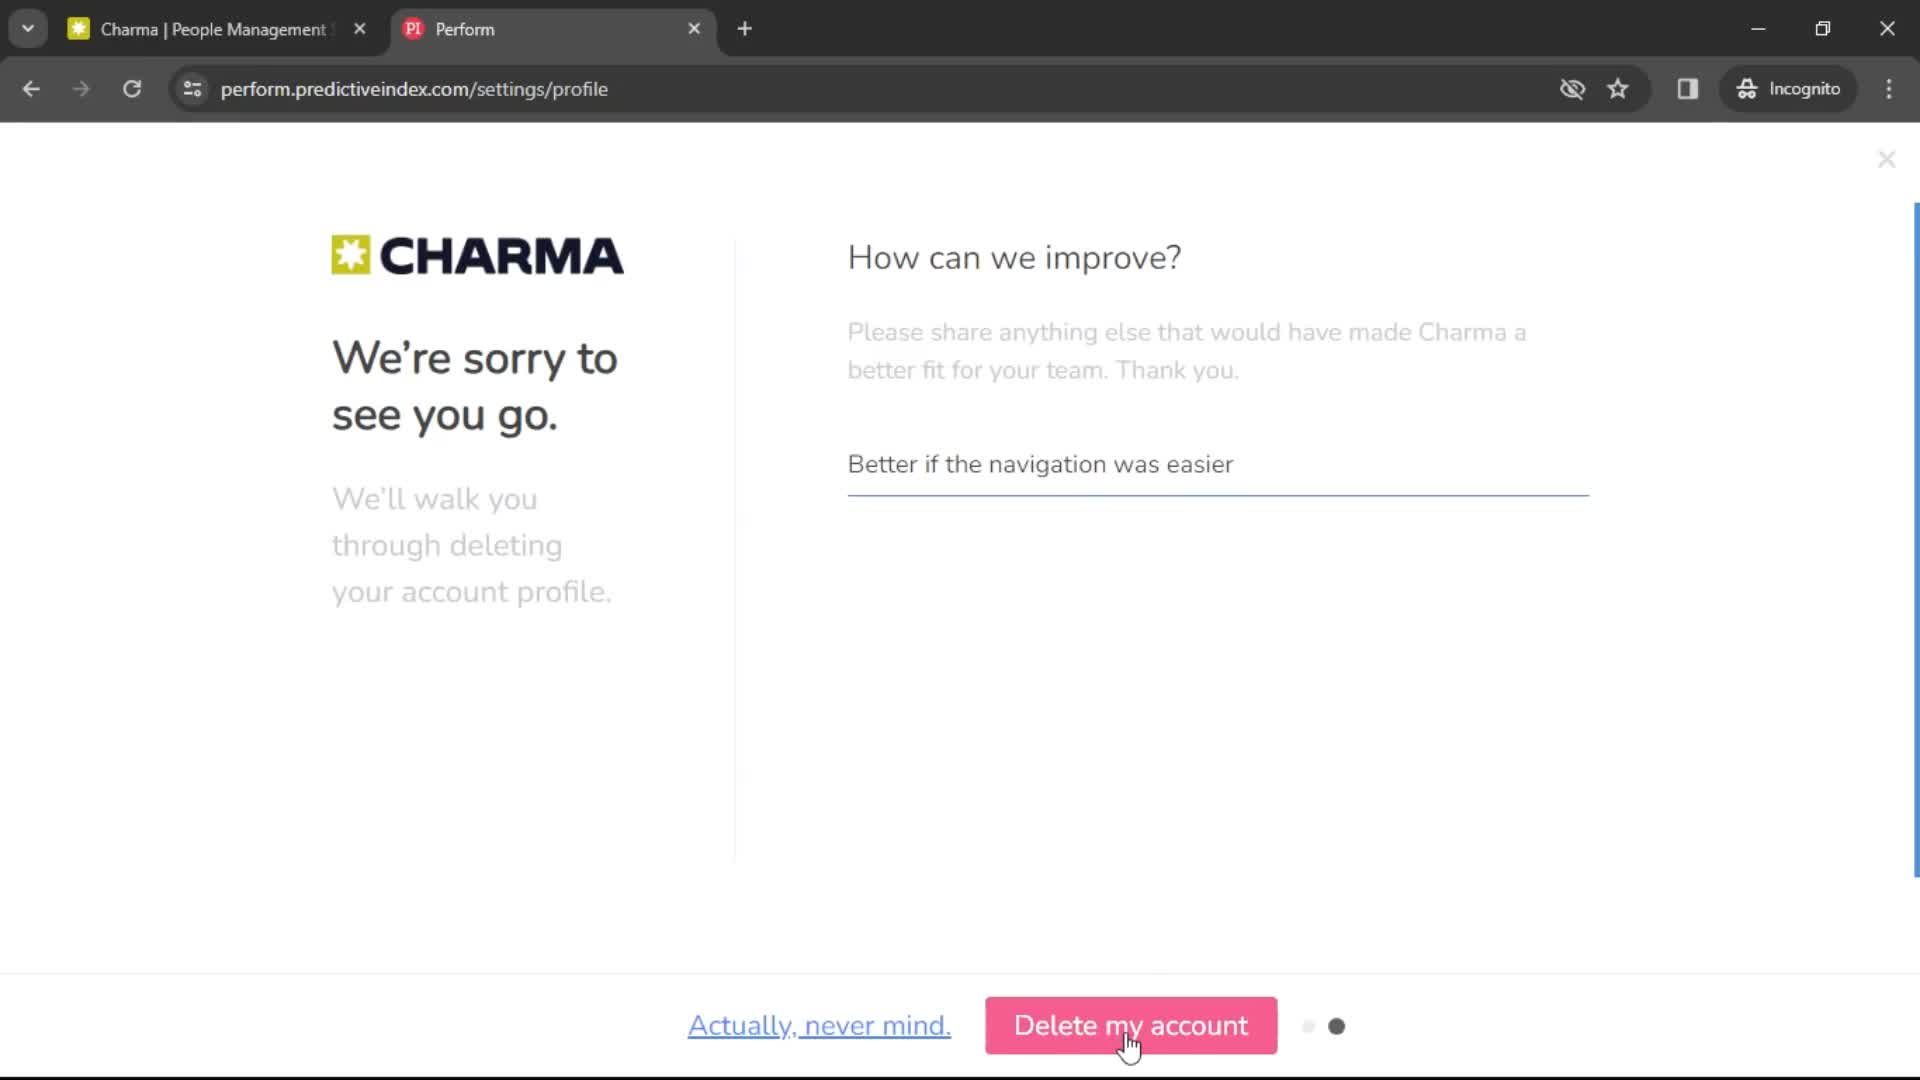1920x1080 pixels.
Task: Bookmark this page with star icon
Action: tap(1618, 89)
